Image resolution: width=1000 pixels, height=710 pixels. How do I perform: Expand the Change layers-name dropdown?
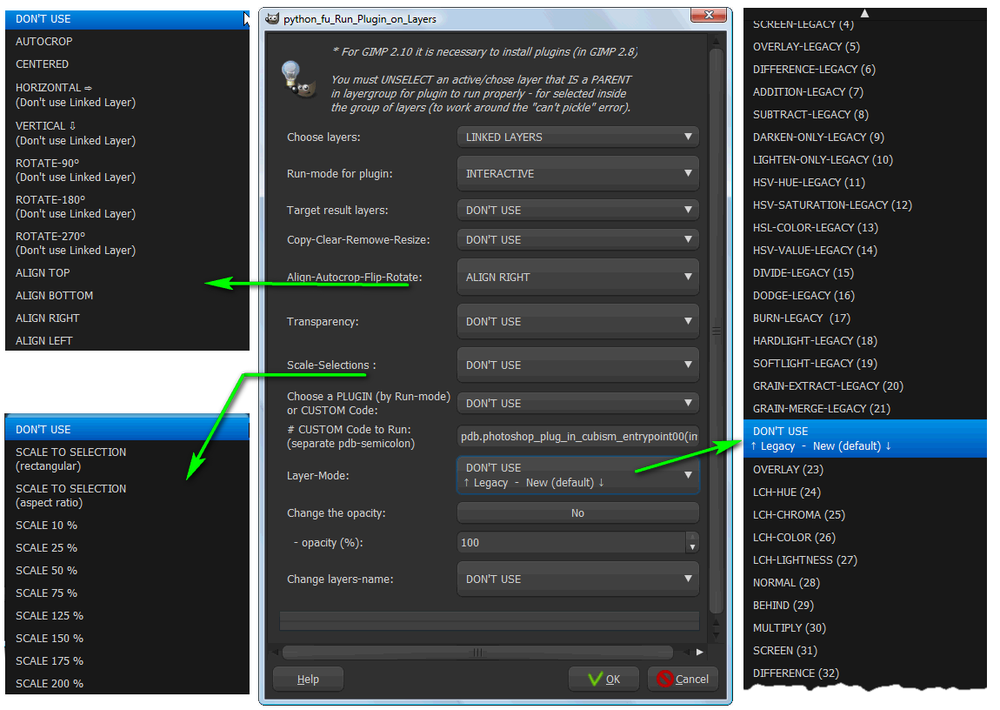click(578, 579)
